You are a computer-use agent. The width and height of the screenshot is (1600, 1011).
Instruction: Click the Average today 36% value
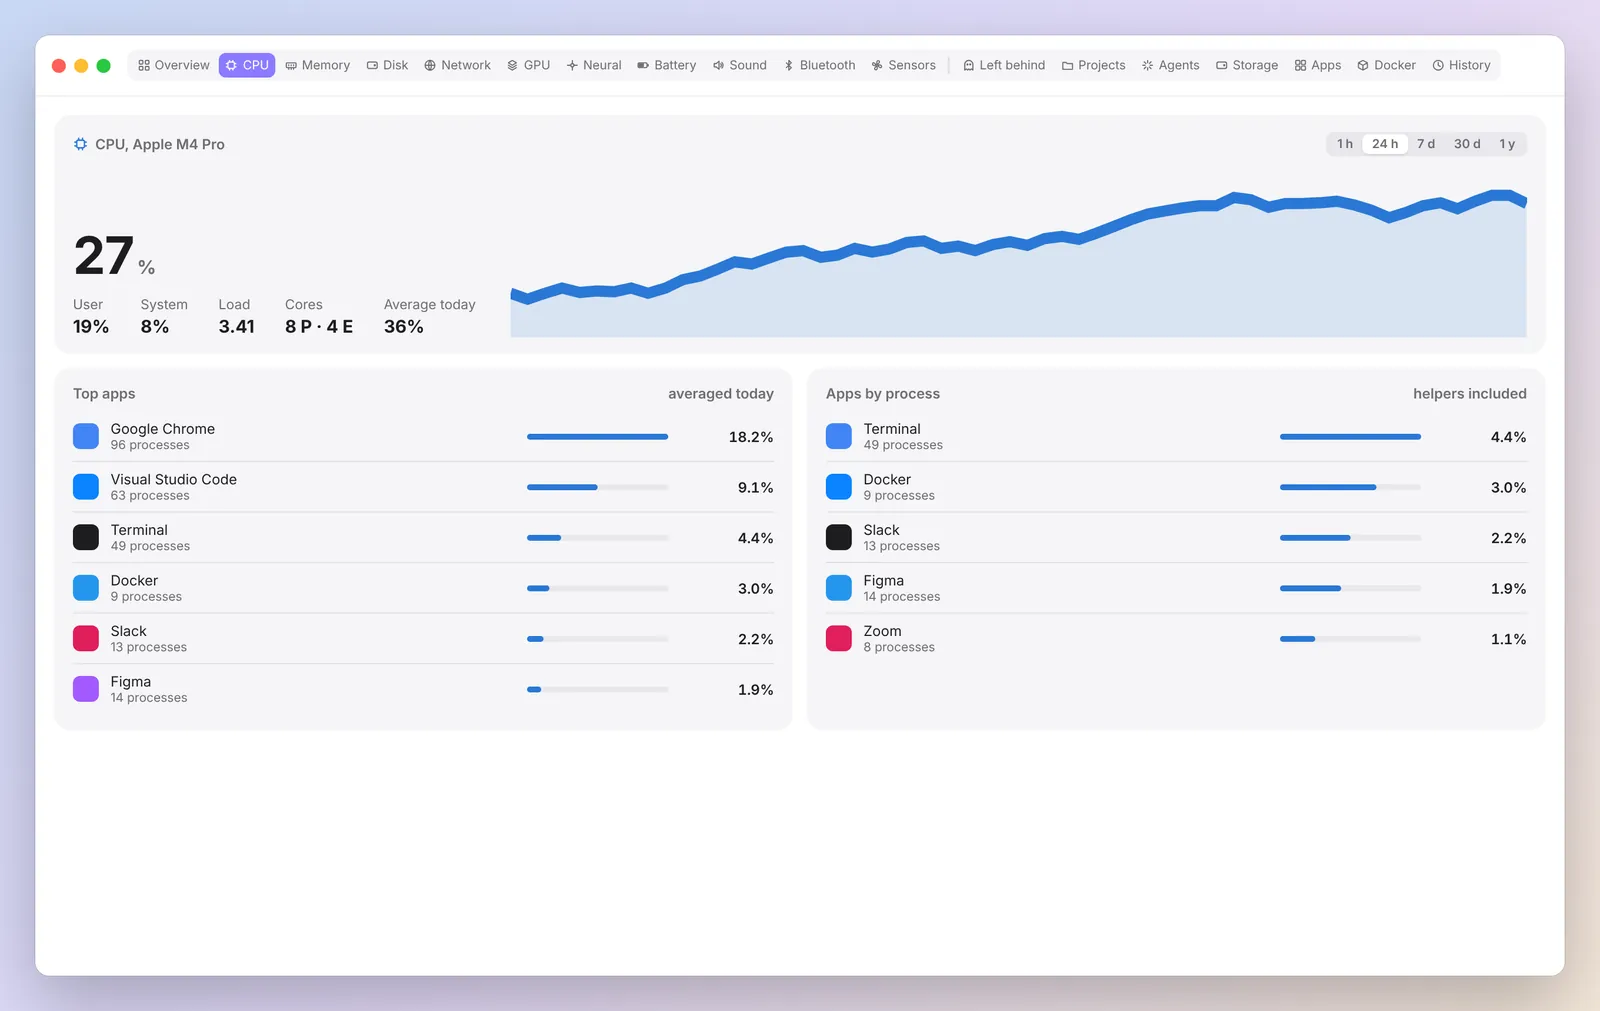(404, 327)
